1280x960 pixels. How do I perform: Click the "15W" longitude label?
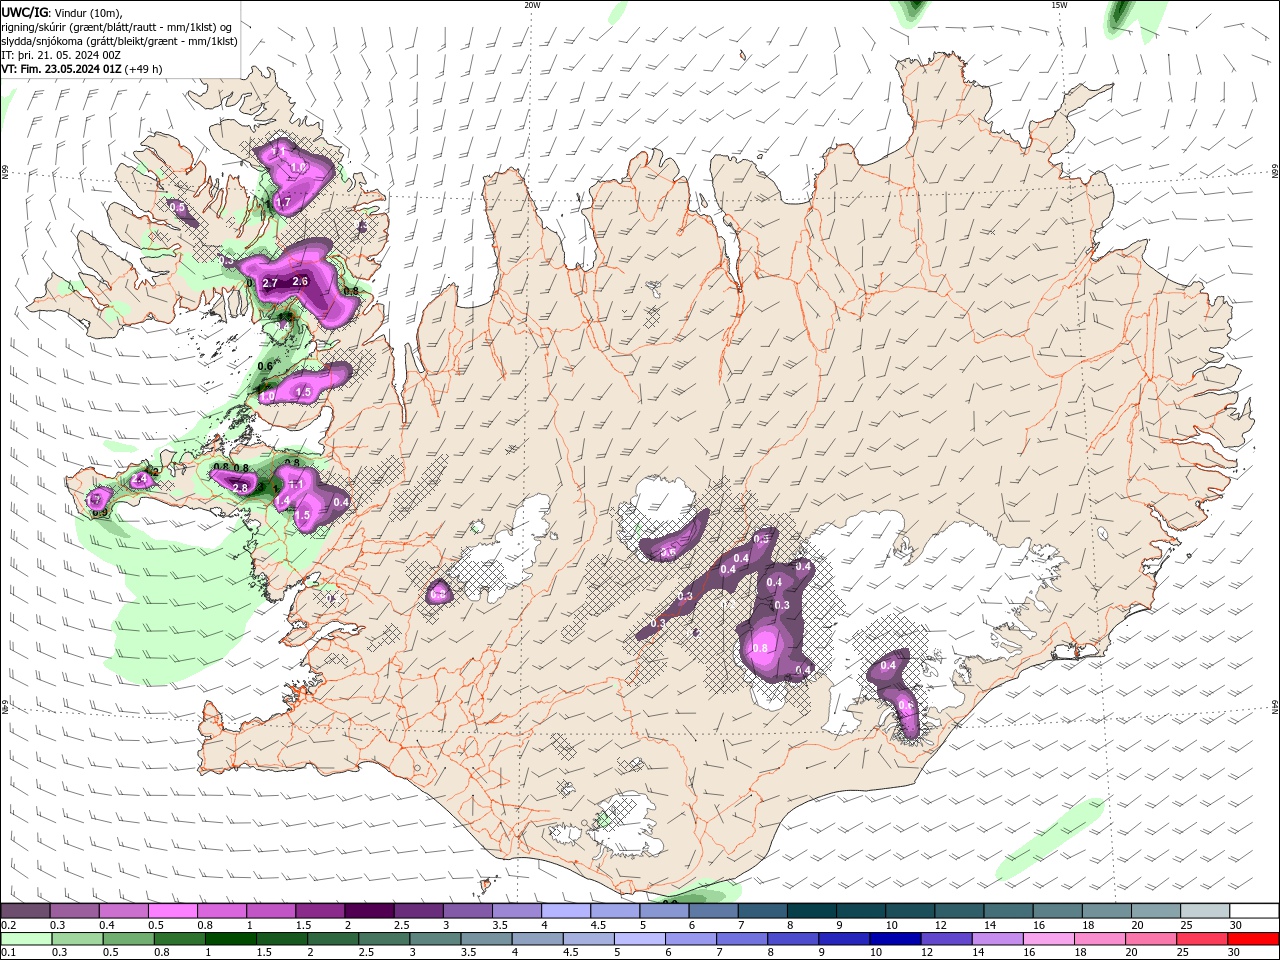[1059, 5]
